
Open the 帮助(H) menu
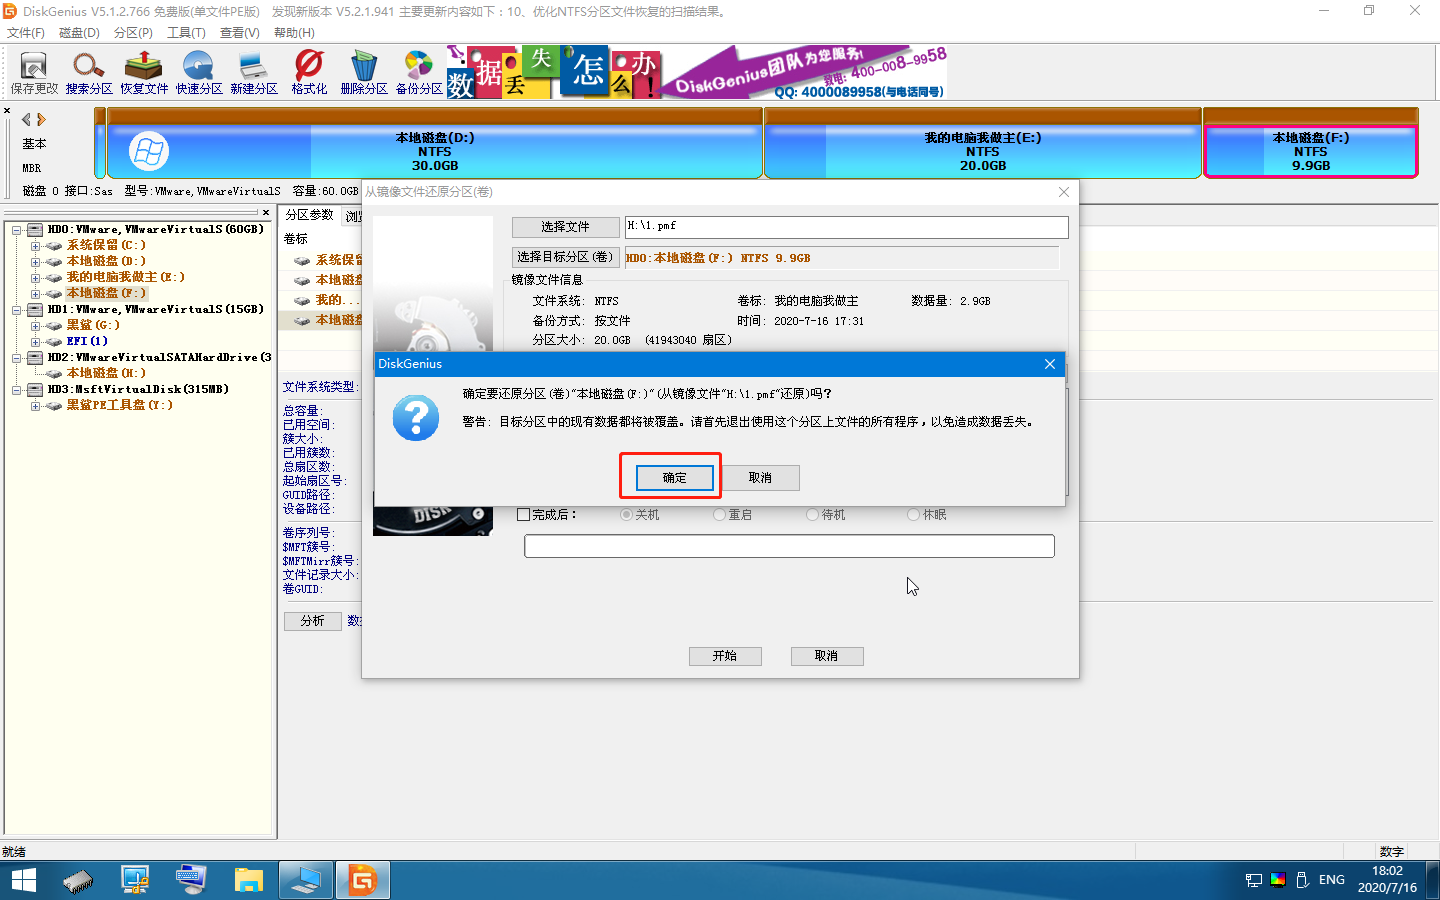point(294,33)
